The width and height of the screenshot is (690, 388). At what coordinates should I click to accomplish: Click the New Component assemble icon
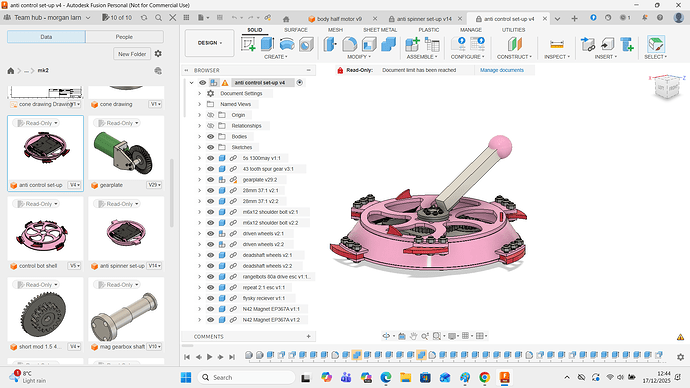[412, 44]
